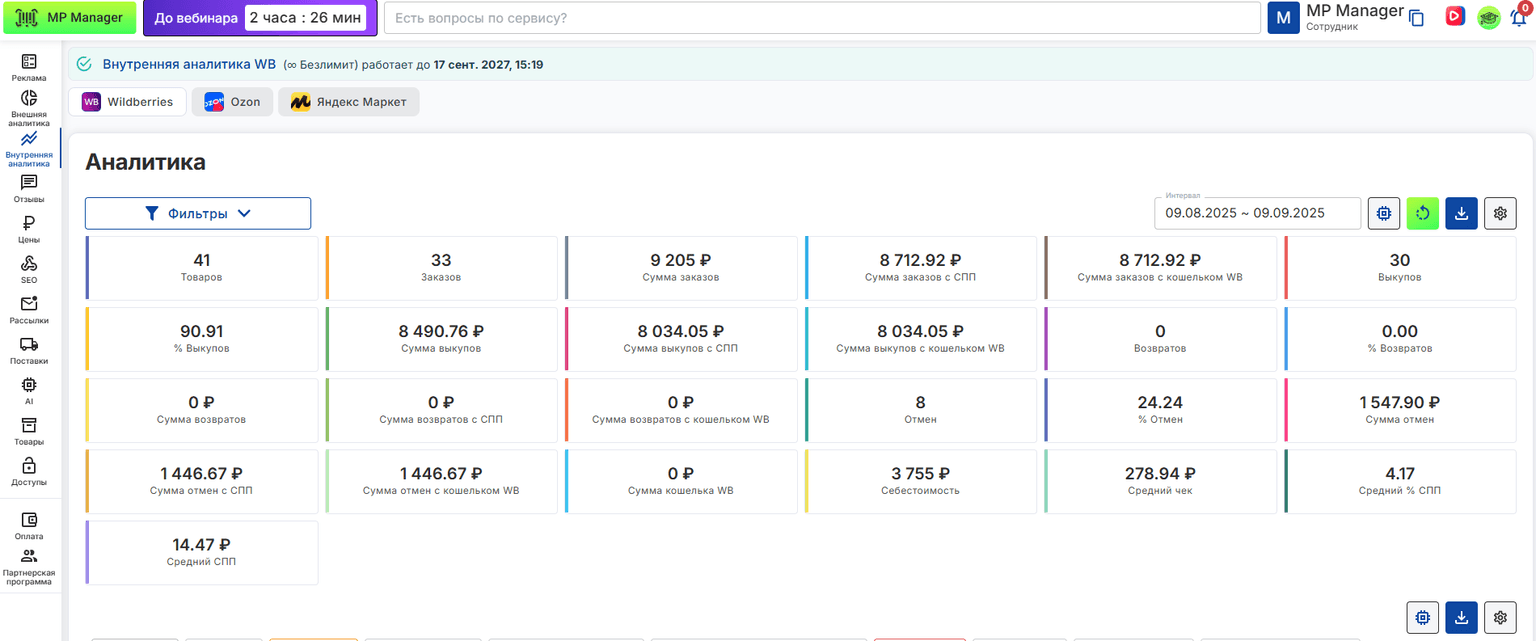Open Внешняя аналитика in the sidebar

tap(29, 108)
